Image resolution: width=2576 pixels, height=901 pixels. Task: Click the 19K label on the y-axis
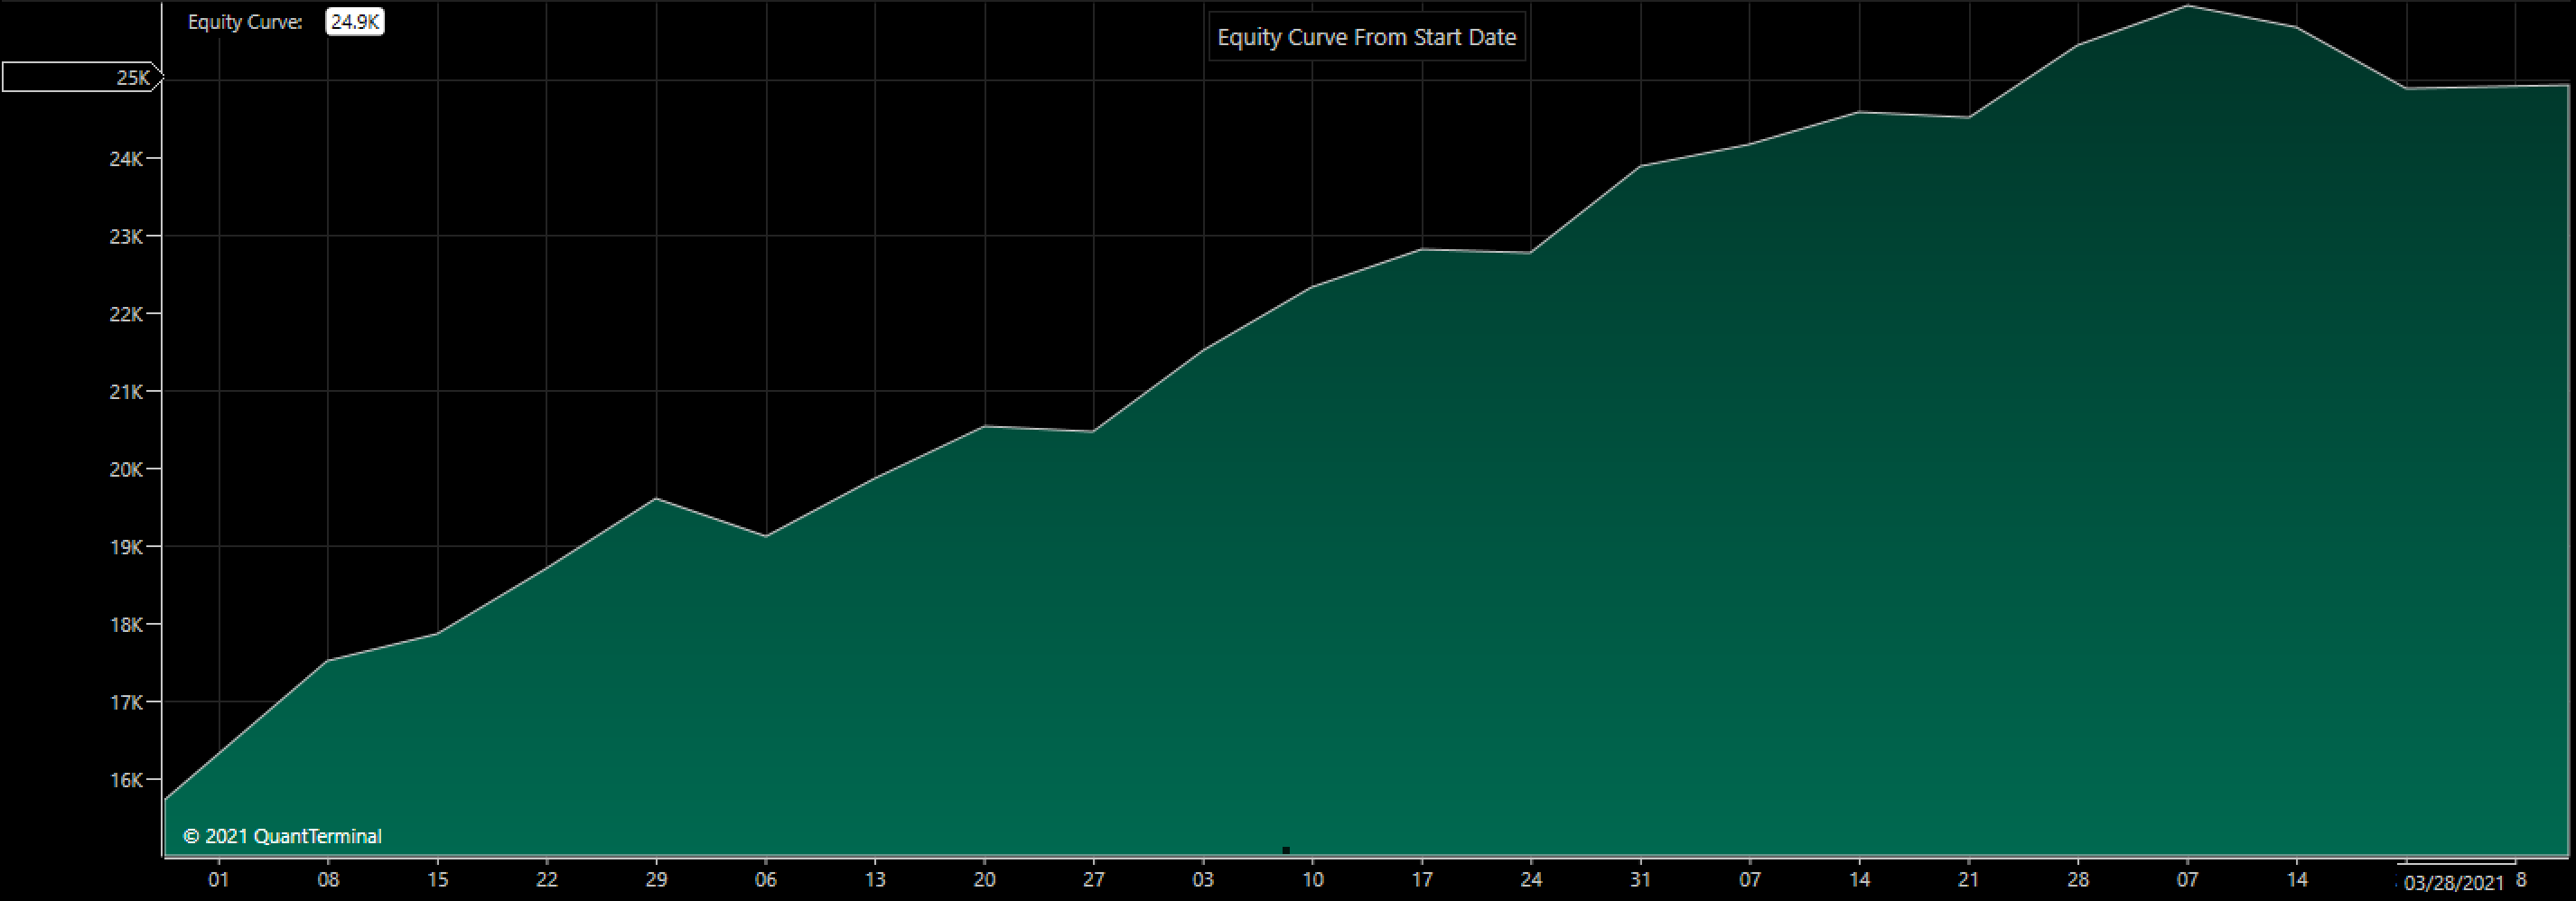(x=126, y=547)
